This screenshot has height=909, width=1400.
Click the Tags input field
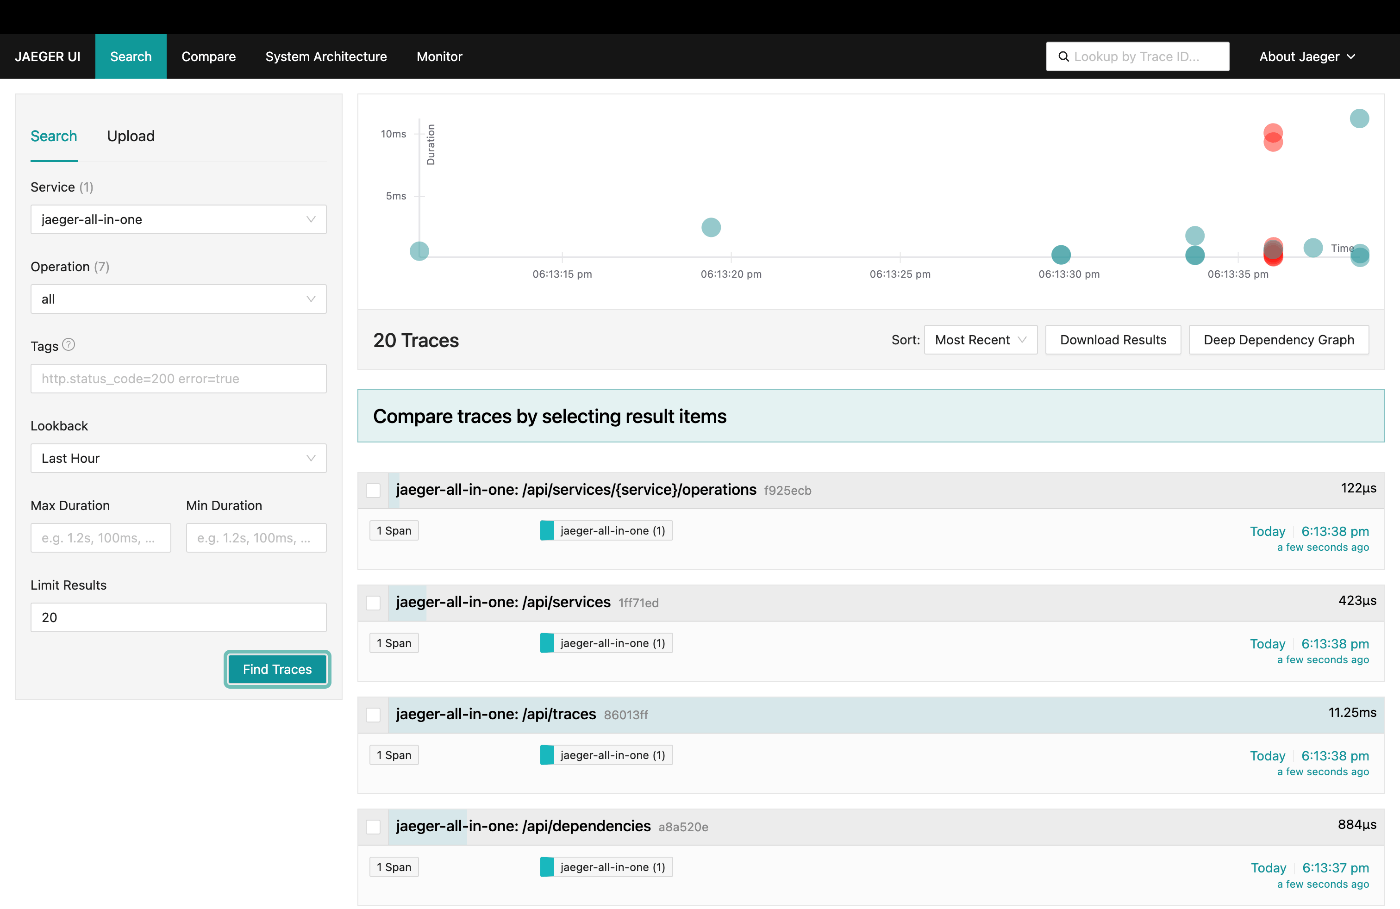pyautogui.click(x=179, y=379)
